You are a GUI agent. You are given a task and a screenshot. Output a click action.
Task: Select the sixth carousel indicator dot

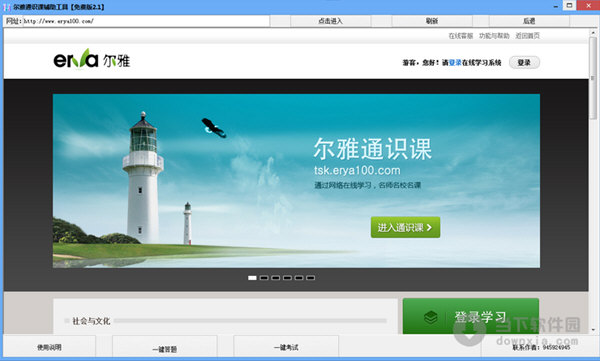[x=311, y=278]
